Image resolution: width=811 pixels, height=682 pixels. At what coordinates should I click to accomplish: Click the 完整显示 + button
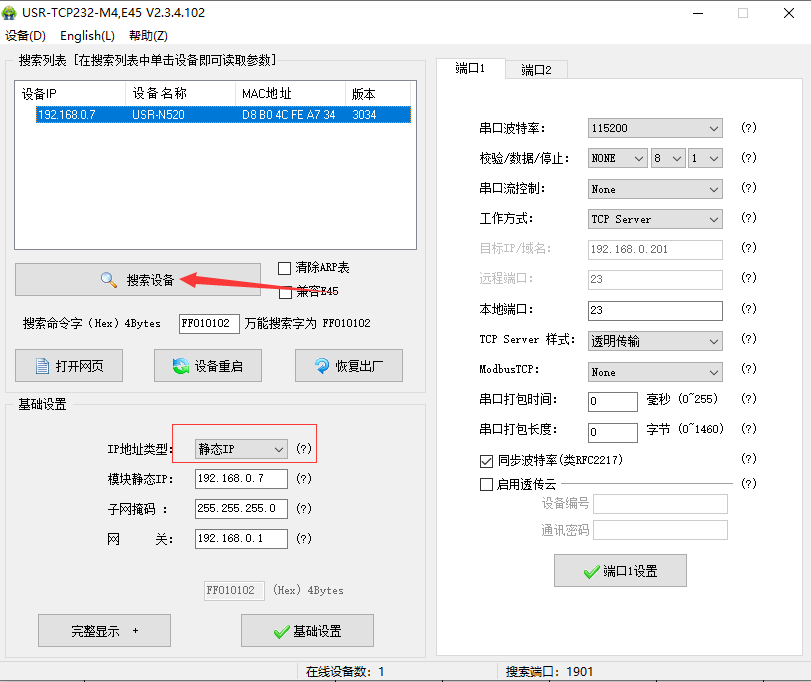coord(104,631)
